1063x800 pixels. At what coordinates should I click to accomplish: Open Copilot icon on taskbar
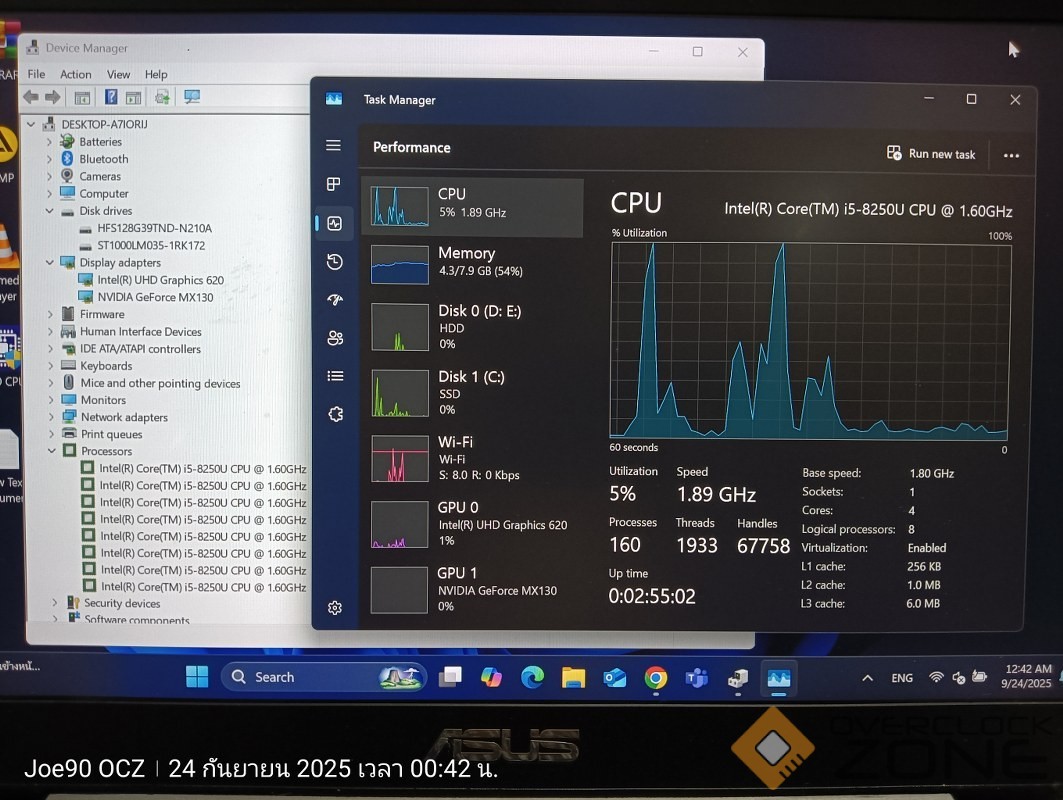(x=491, y=677)
